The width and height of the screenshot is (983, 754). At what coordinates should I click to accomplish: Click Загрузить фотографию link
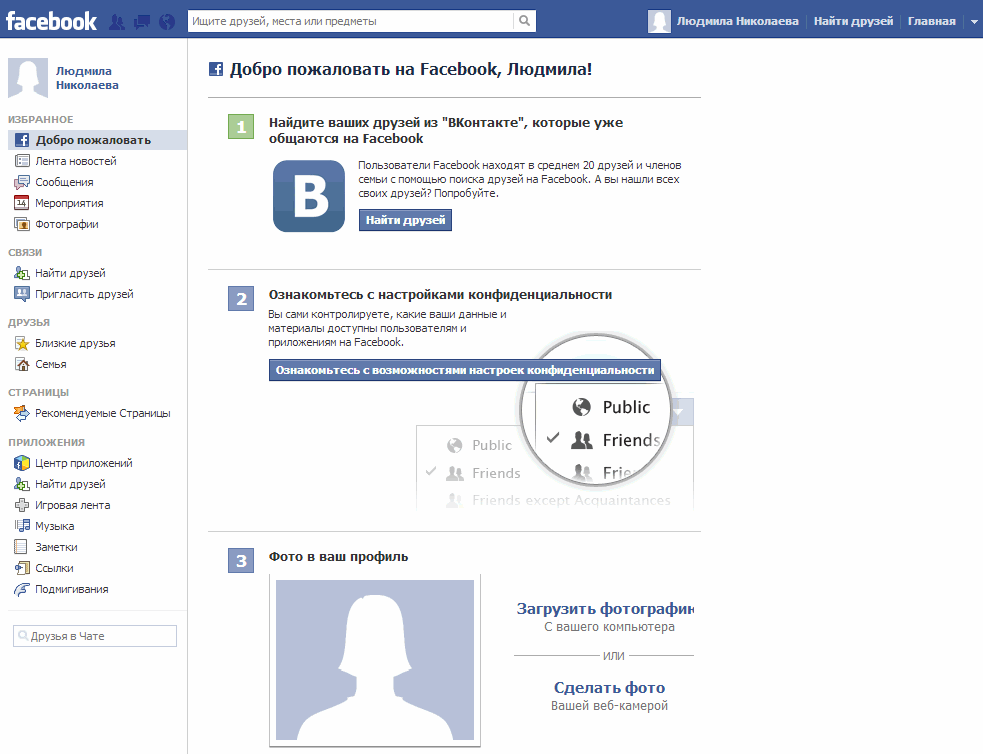point(605,609)
